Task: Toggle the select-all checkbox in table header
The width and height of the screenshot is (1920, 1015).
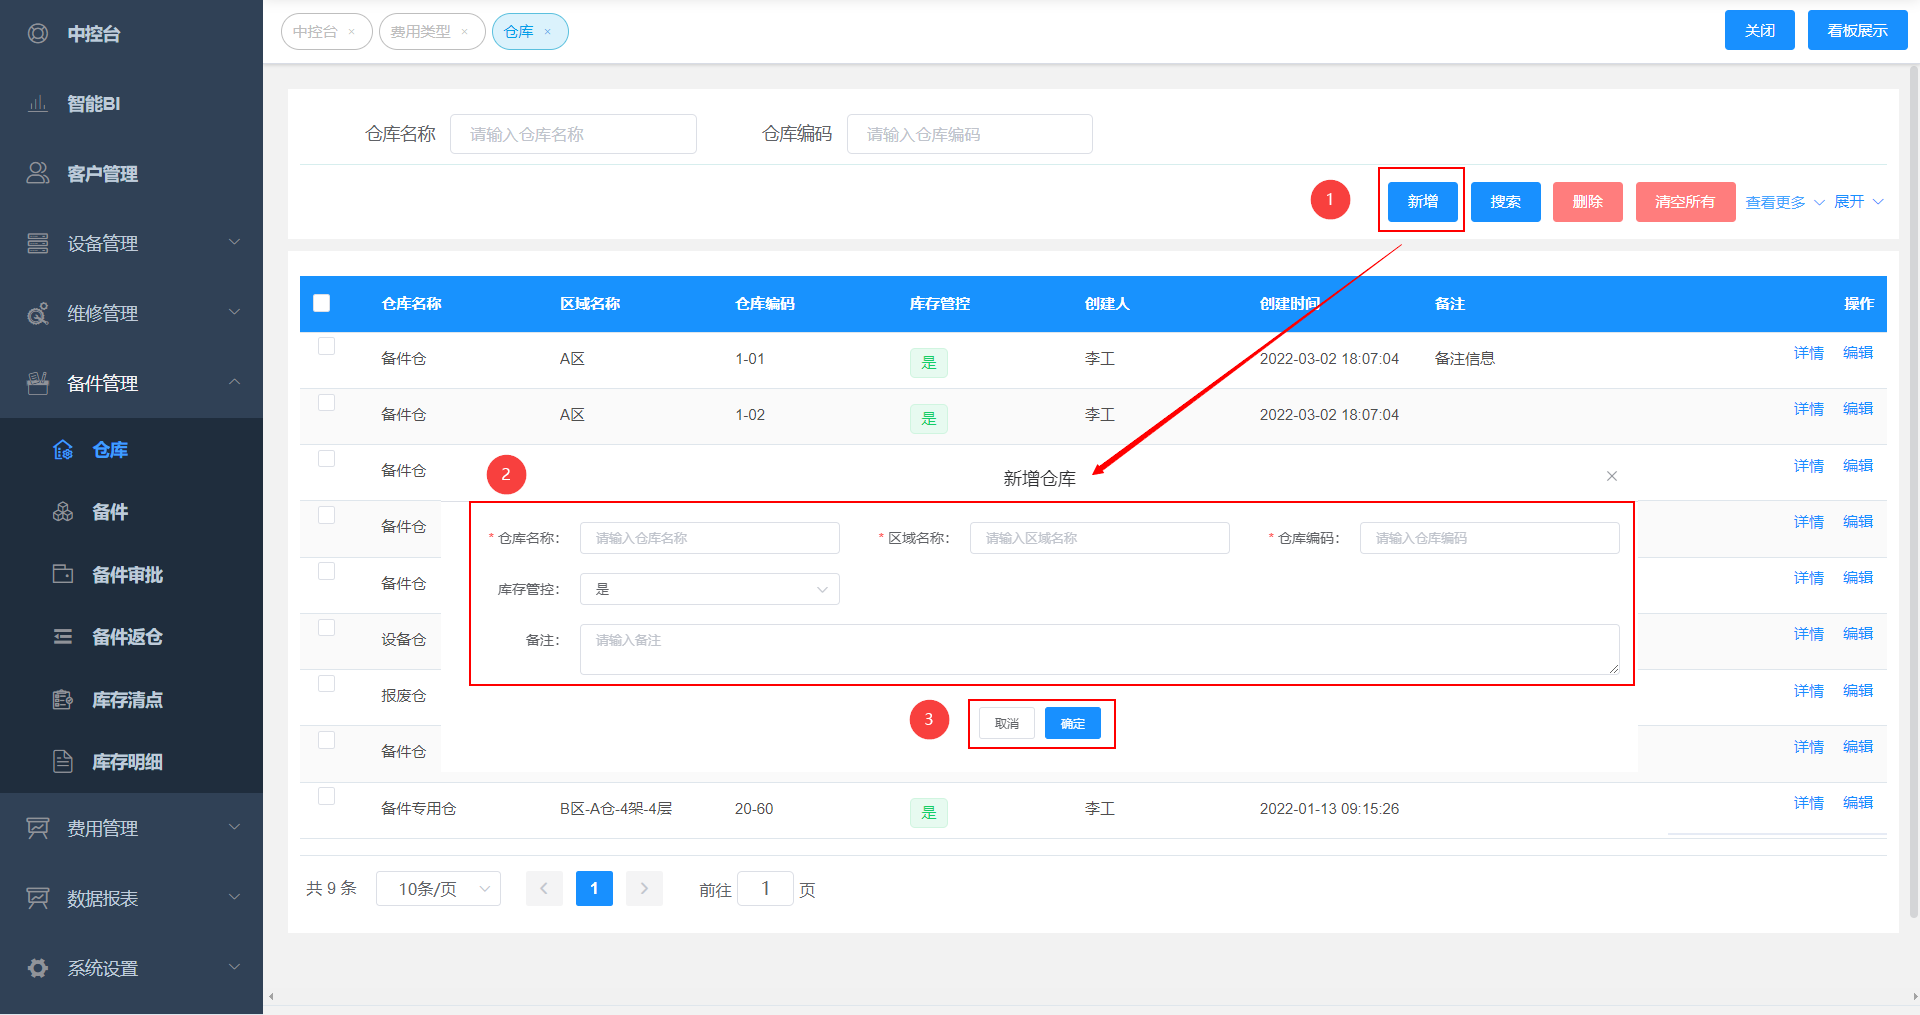Action: (x=322, y=303)
